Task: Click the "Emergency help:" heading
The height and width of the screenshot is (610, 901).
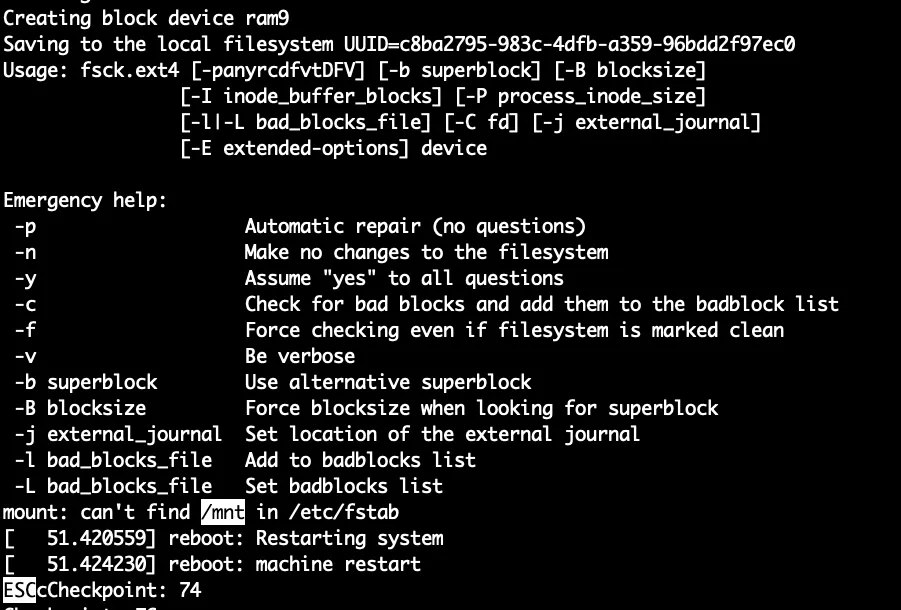Action: (x=85, y=200)
